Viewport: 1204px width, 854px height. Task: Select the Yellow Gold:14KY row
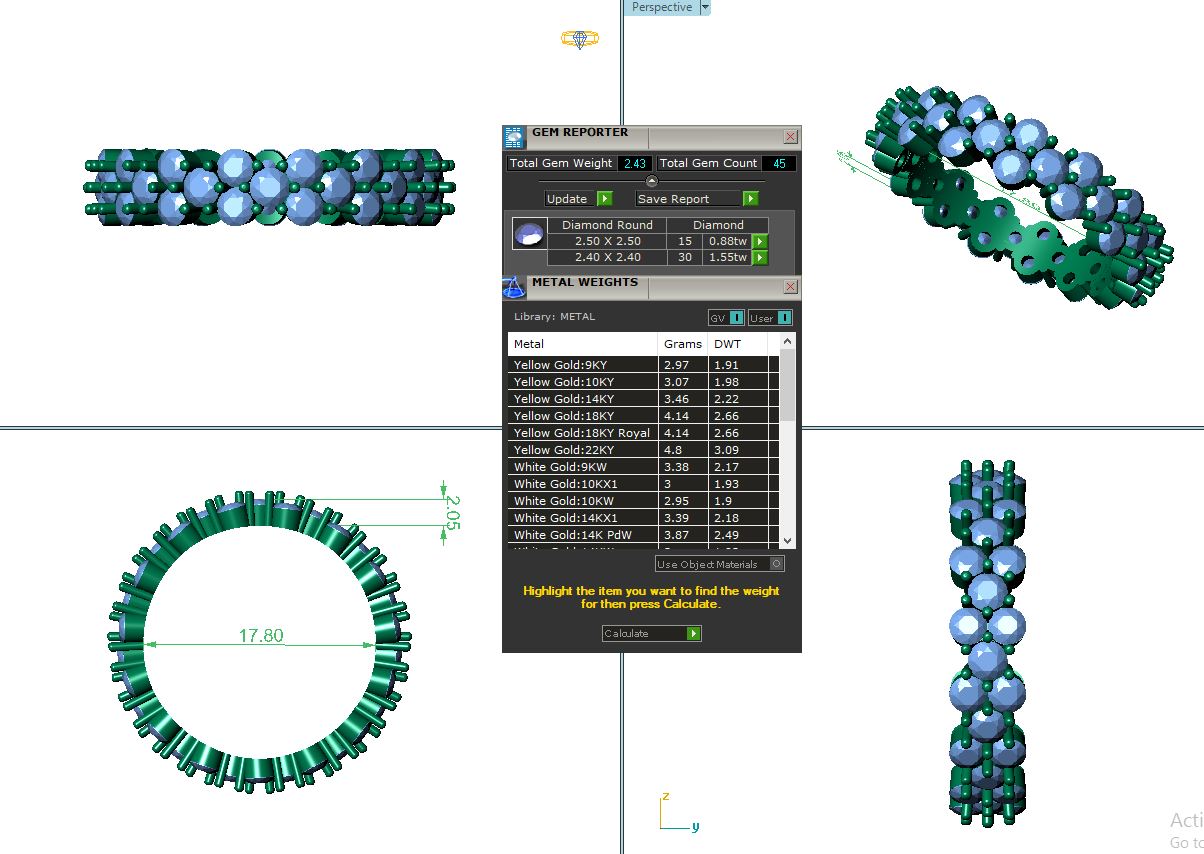click(x=643, y=399)
